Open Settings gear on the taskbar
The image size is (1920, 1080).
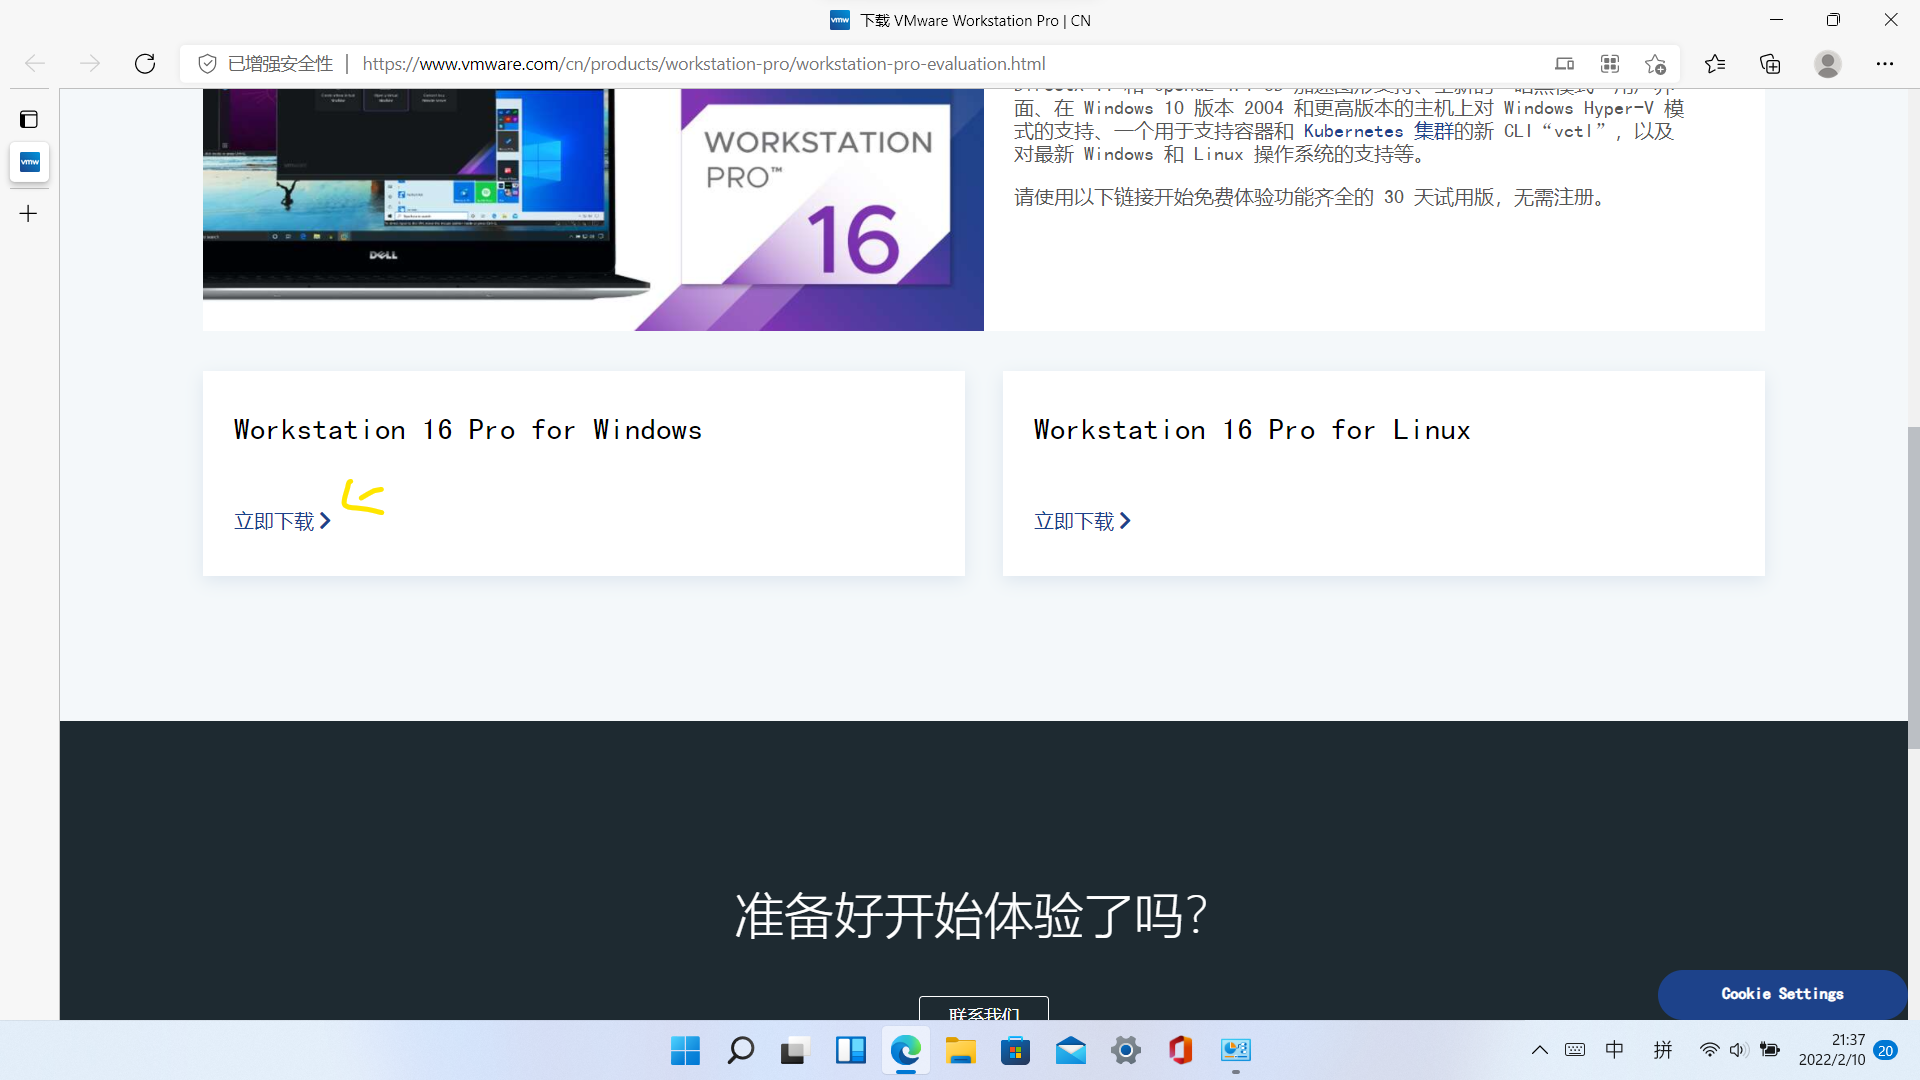1126,1050
